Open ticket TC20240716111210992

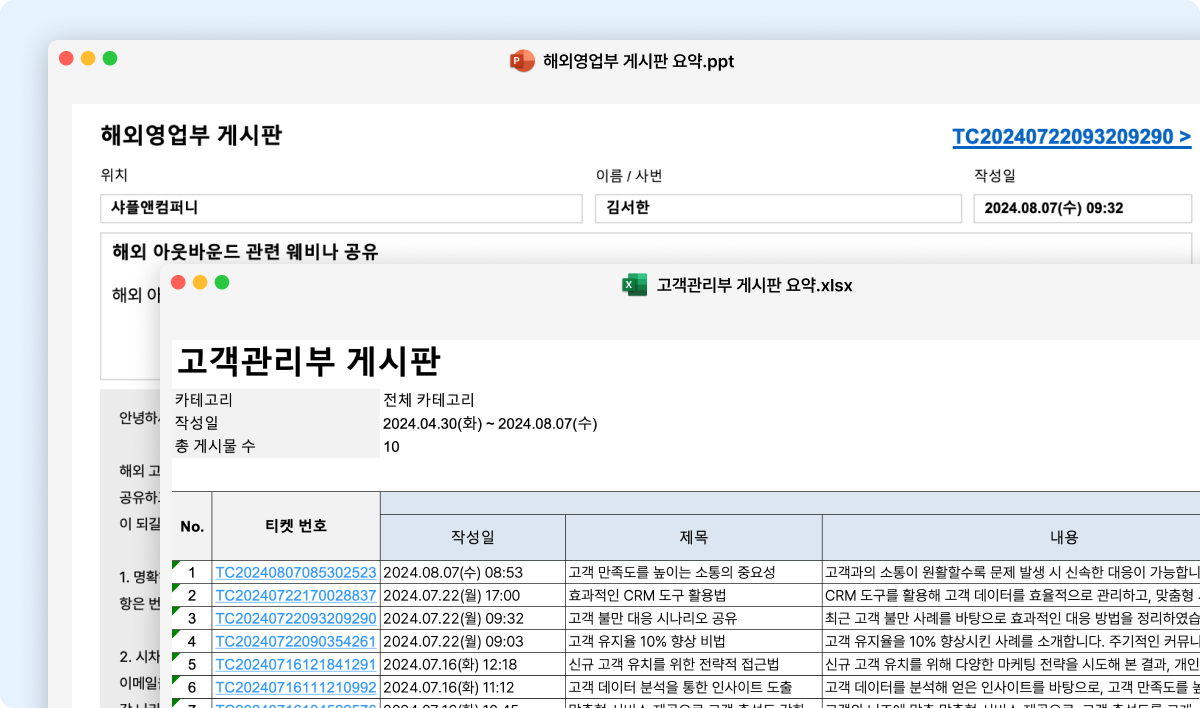coord(296,687)
